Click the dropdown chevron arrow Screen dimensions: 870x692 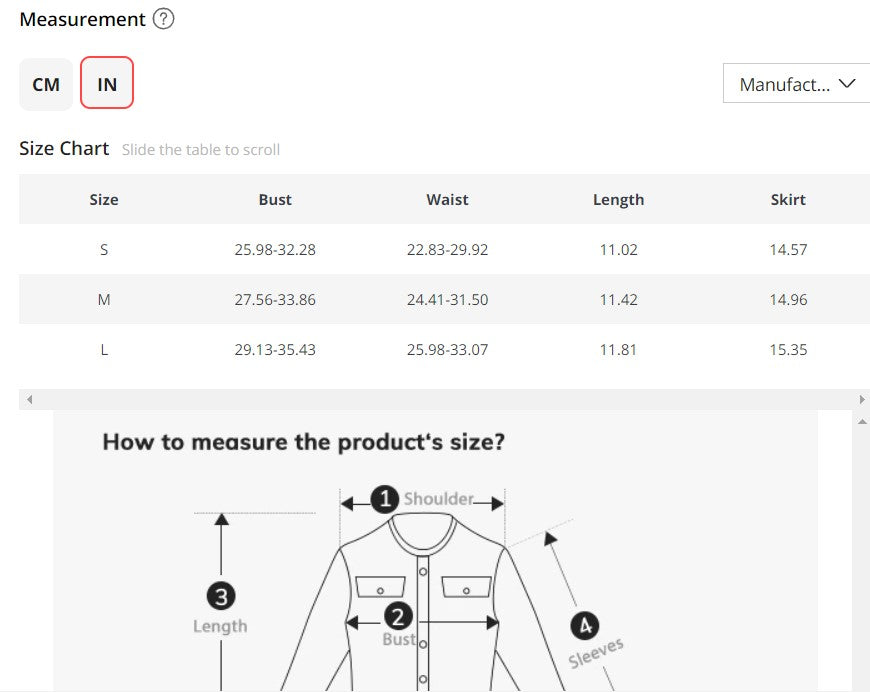point(847,84)
